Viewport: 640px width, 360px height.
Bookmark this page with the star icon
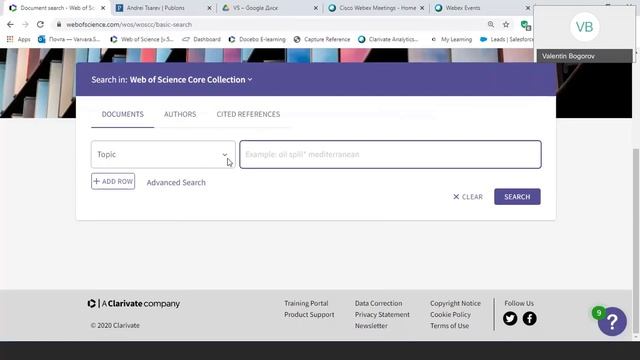(x=506, y=24)
